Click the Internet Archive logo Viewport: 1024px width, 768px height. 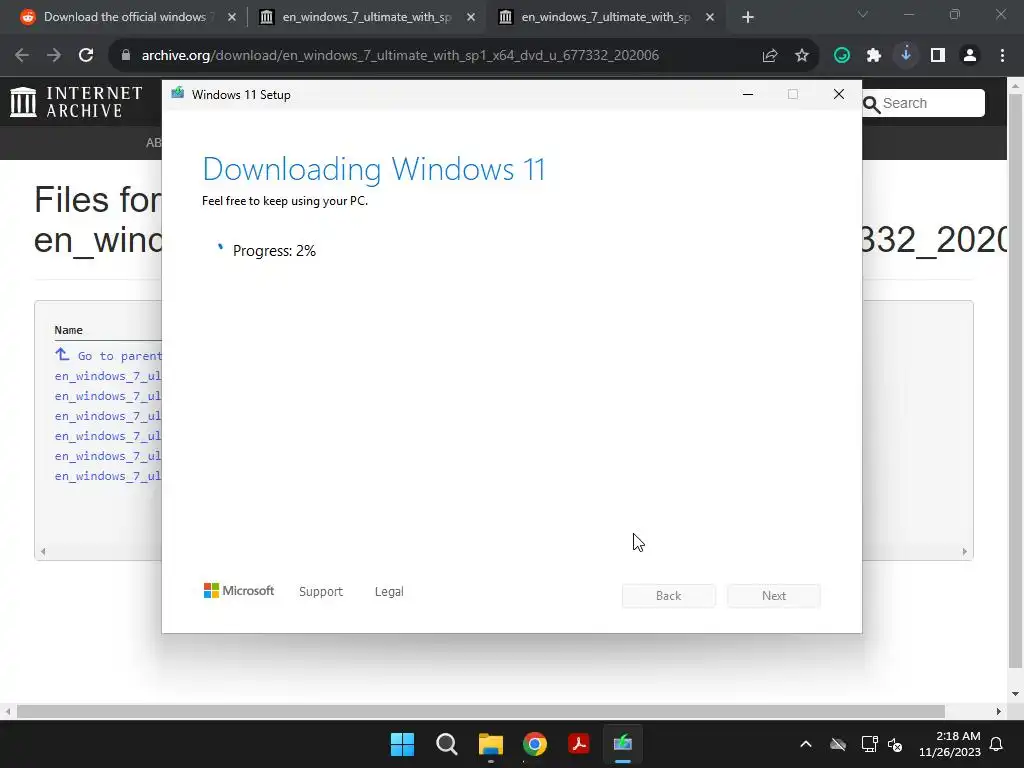76,103
